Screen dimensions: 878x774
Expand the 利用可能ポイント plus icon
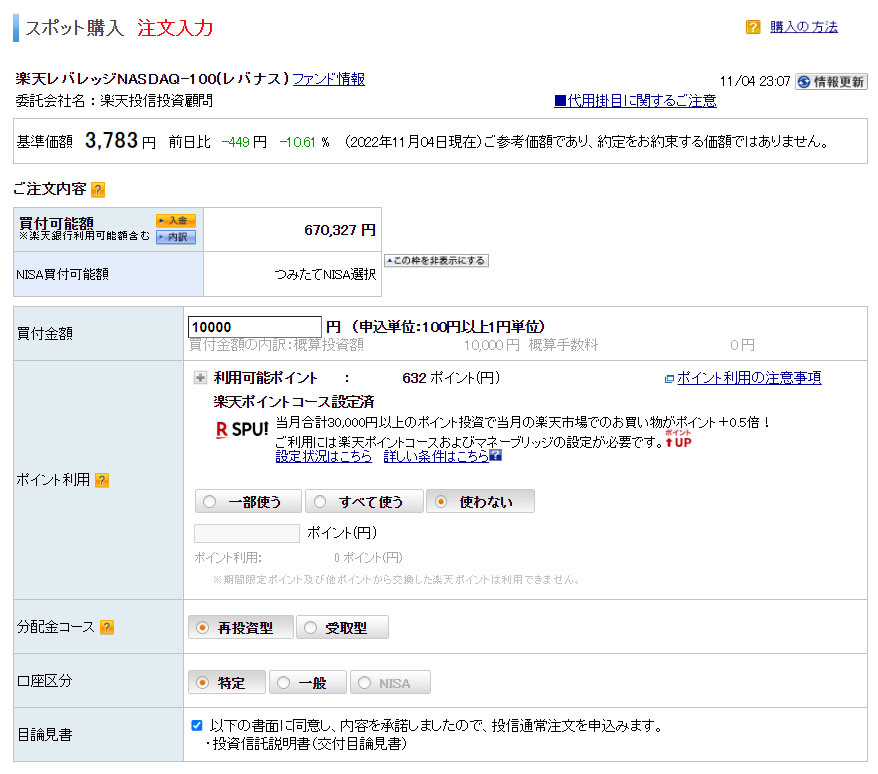[200, 378]
